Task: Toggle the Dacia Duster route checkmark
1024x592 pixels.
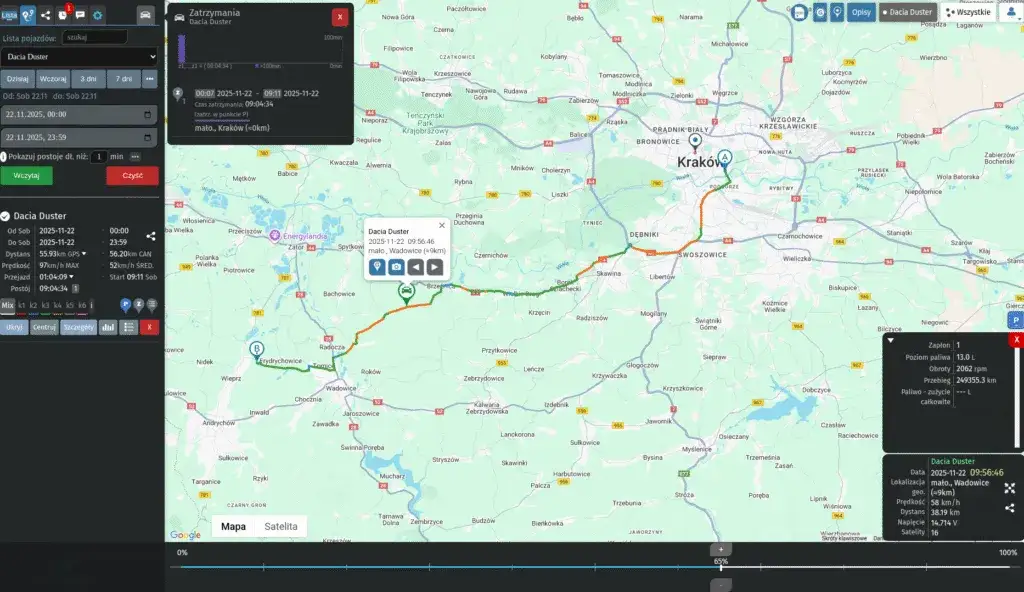Action: (x=5, y=216)
